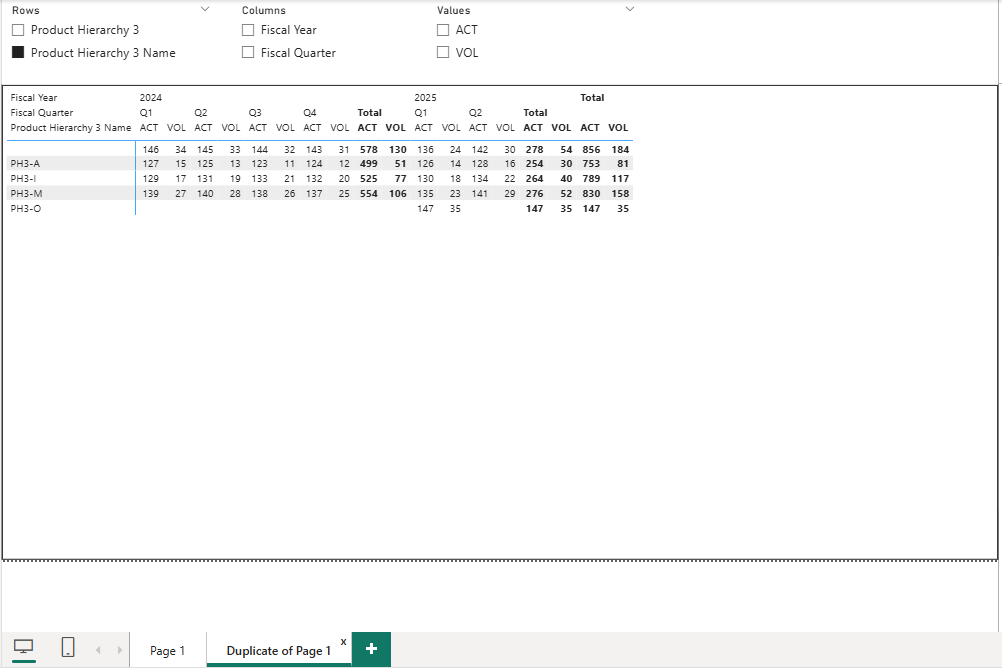
Task: Switch to mobile layout view icon
Action: click(x=68, y=647)
